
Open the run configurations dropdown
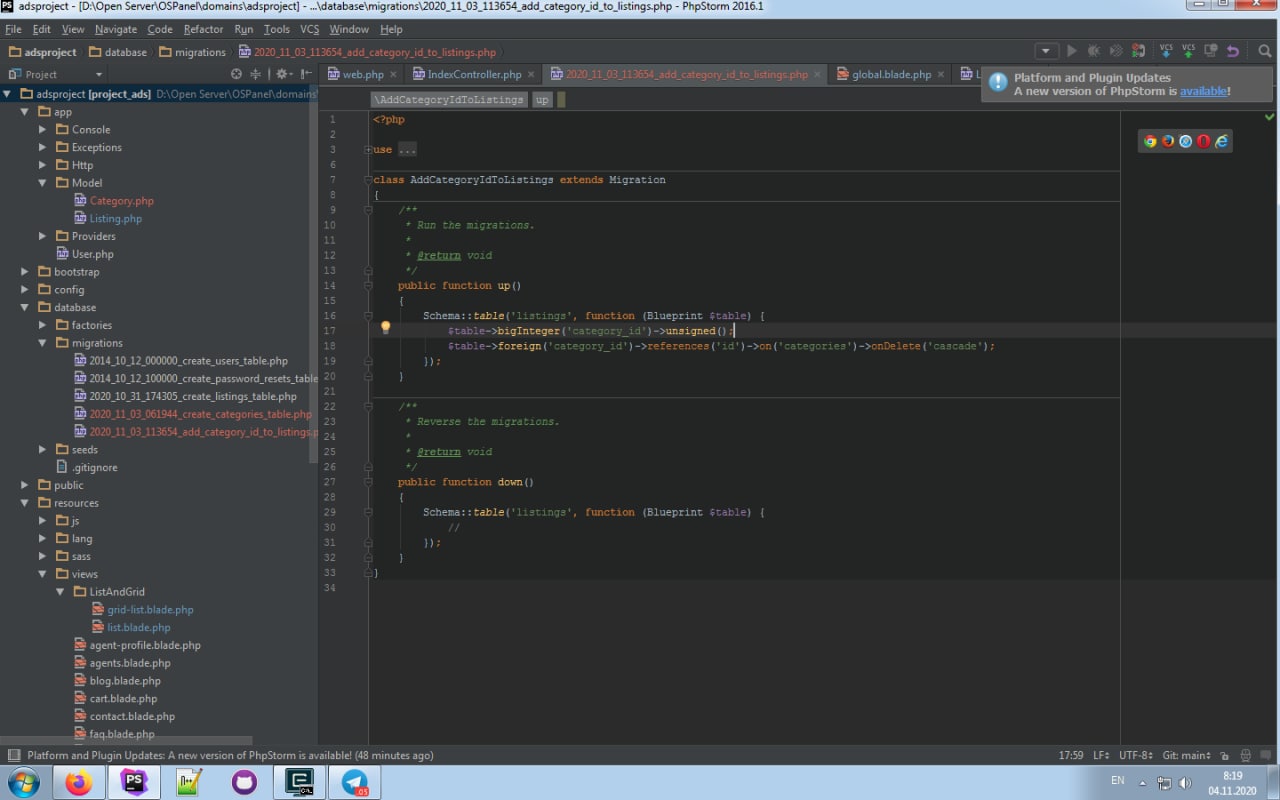(1046, 51)
